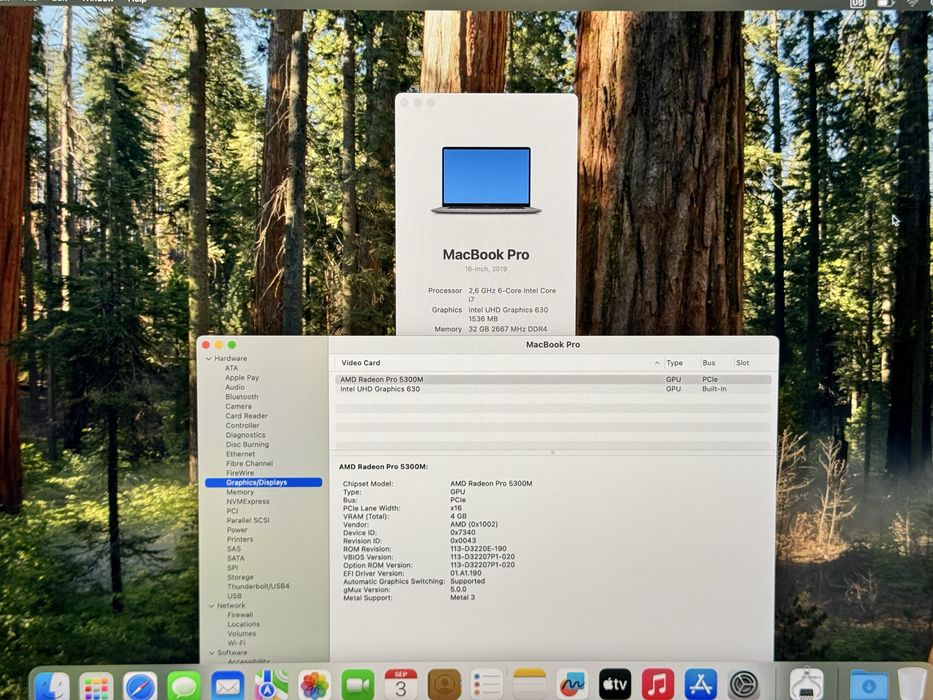Collapse the Hardware section in sidebar
933x700 pixels.
pyautogui.click(x=209, y=359)
